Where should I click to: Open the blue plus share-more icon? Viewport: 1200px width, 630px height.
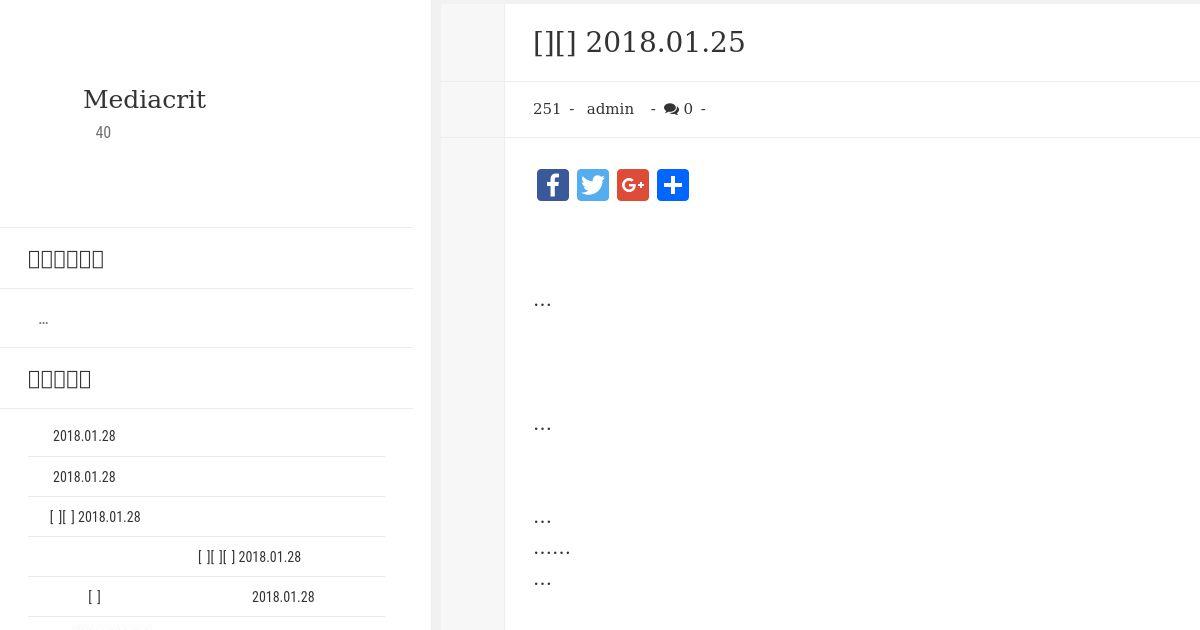(673, 185)
